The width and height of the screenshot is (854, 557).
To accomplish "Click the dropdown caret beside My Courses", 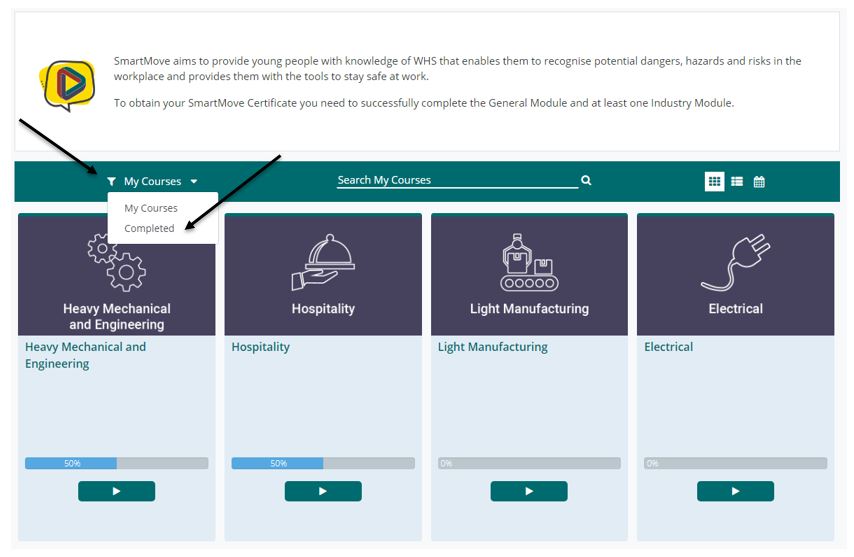I will pyautogui.click(x=194, y=182).
